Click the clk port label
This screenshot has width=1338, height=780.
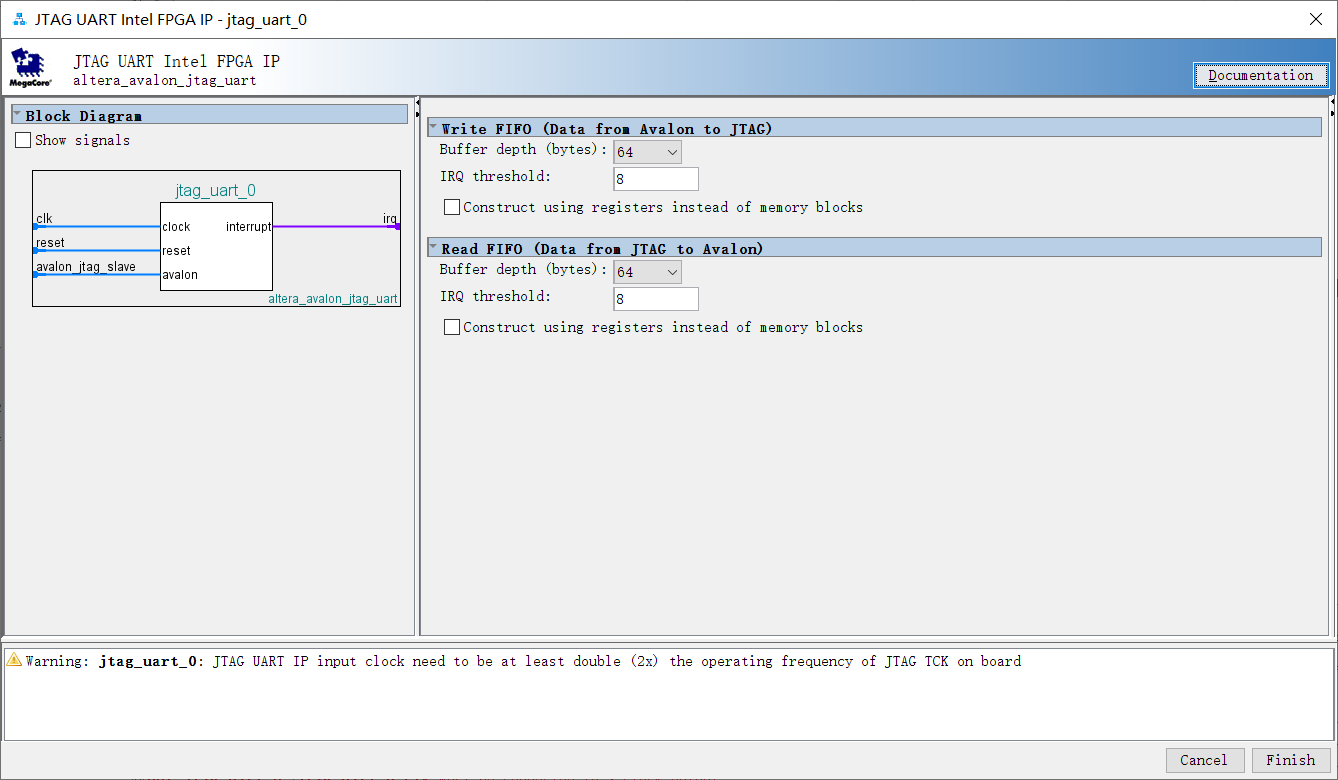(x=44, y=218)
